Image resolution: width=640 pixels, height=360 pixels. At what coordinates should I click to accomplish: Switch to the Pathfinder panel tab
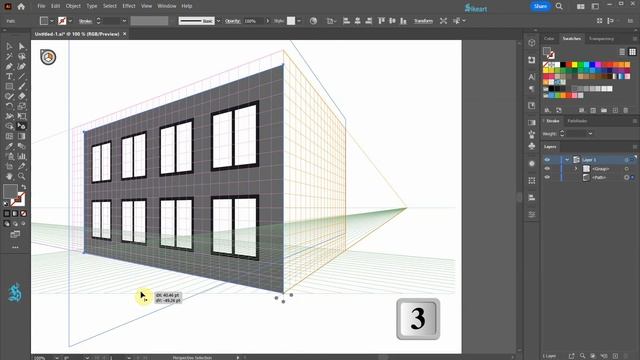coord(578,121)
